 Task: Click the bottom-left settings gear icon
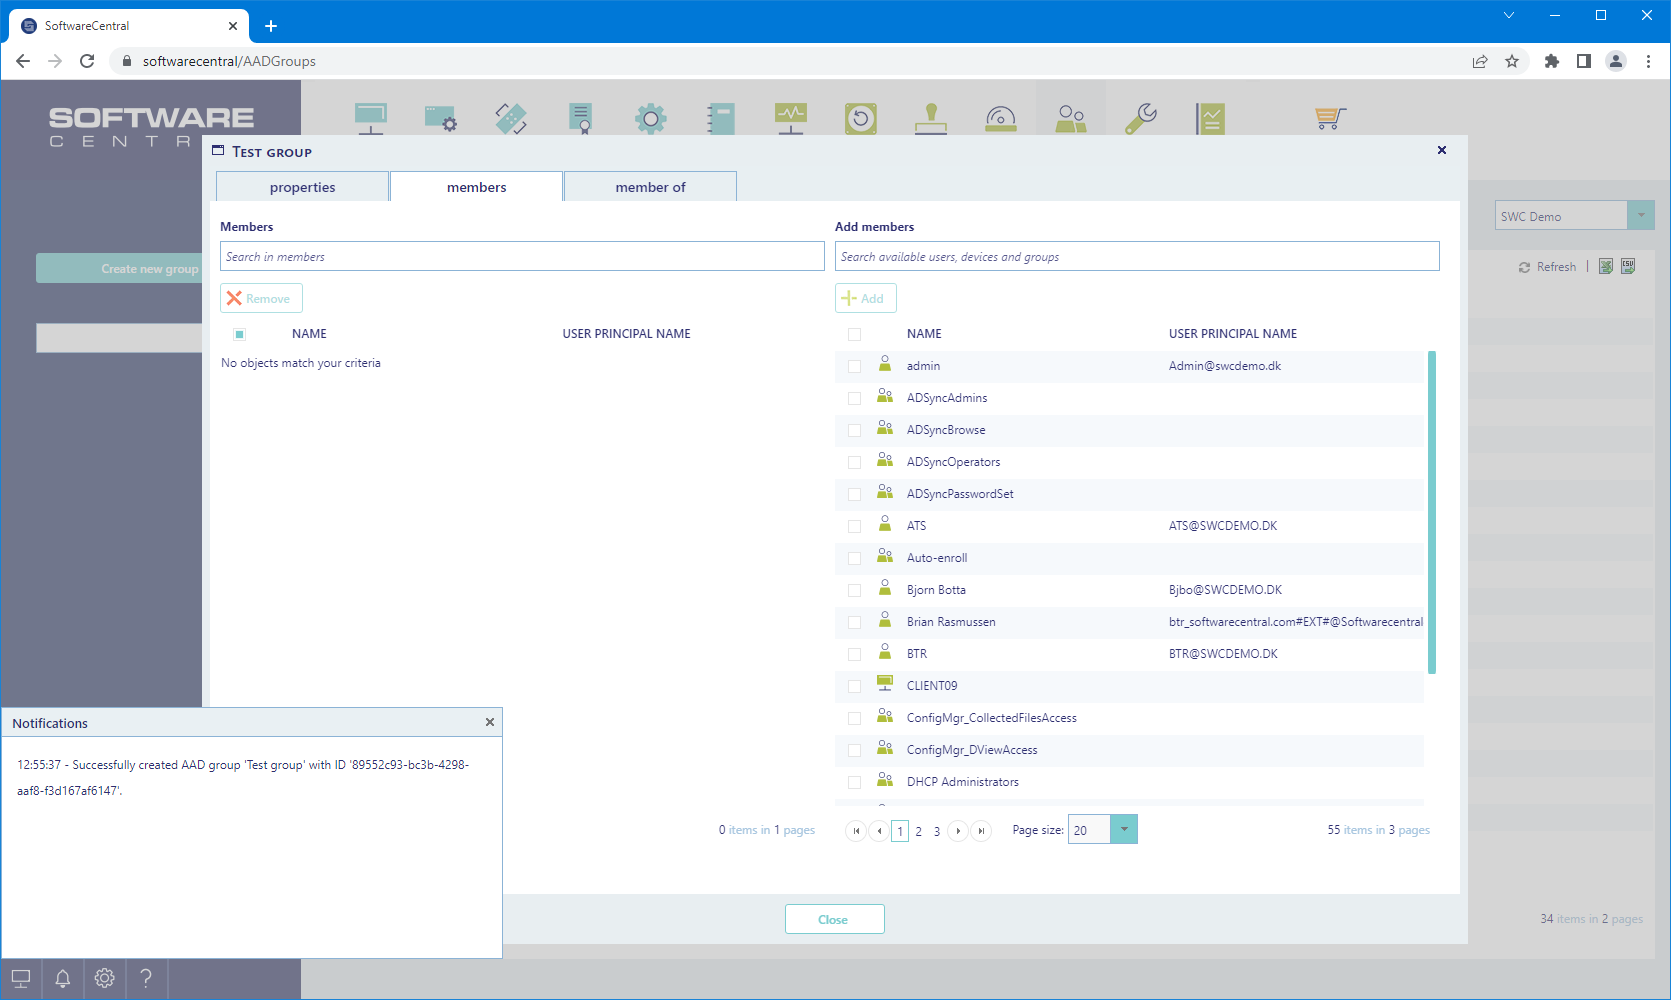(x=104, y=978)
